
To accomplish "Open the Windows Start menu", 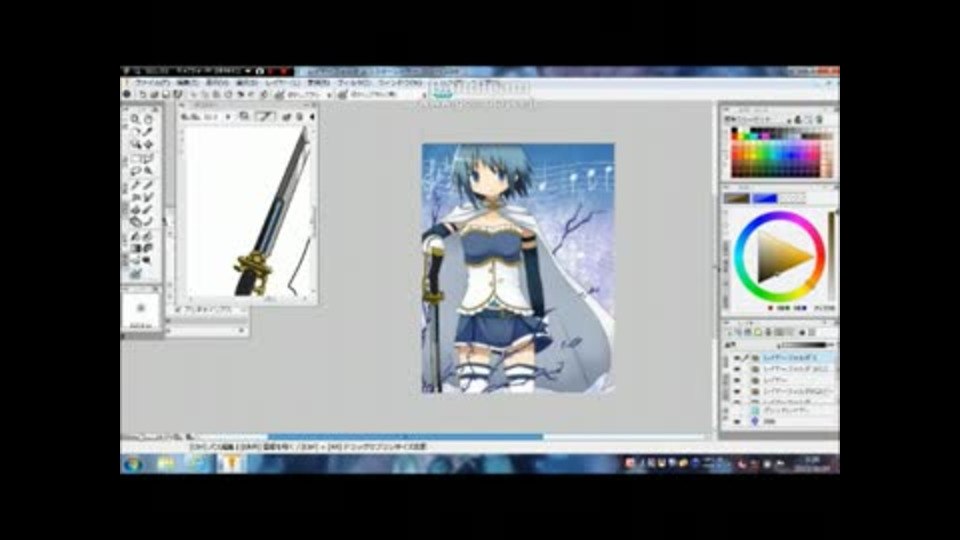I will [x=133, y=464].
